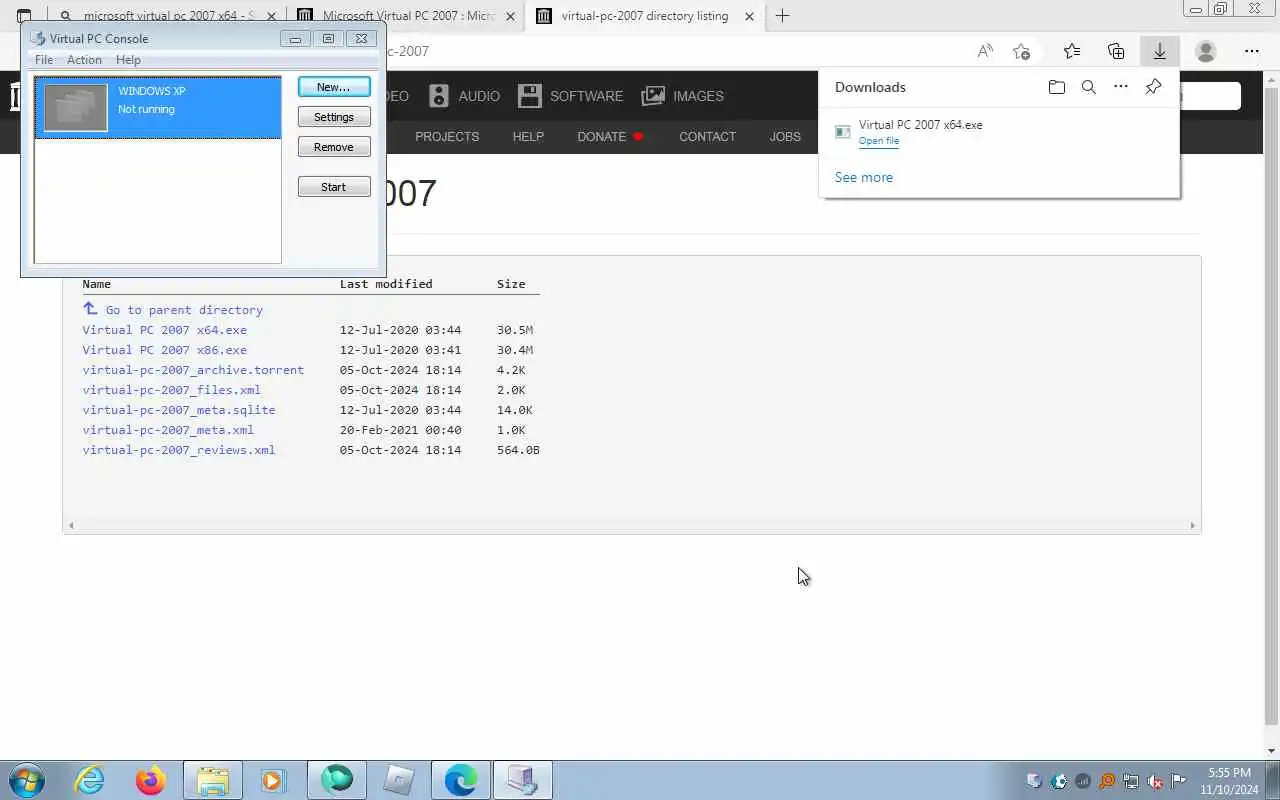
Task: Open the Help menu in Virtual PC Console
Action: [x=128, y=60]
